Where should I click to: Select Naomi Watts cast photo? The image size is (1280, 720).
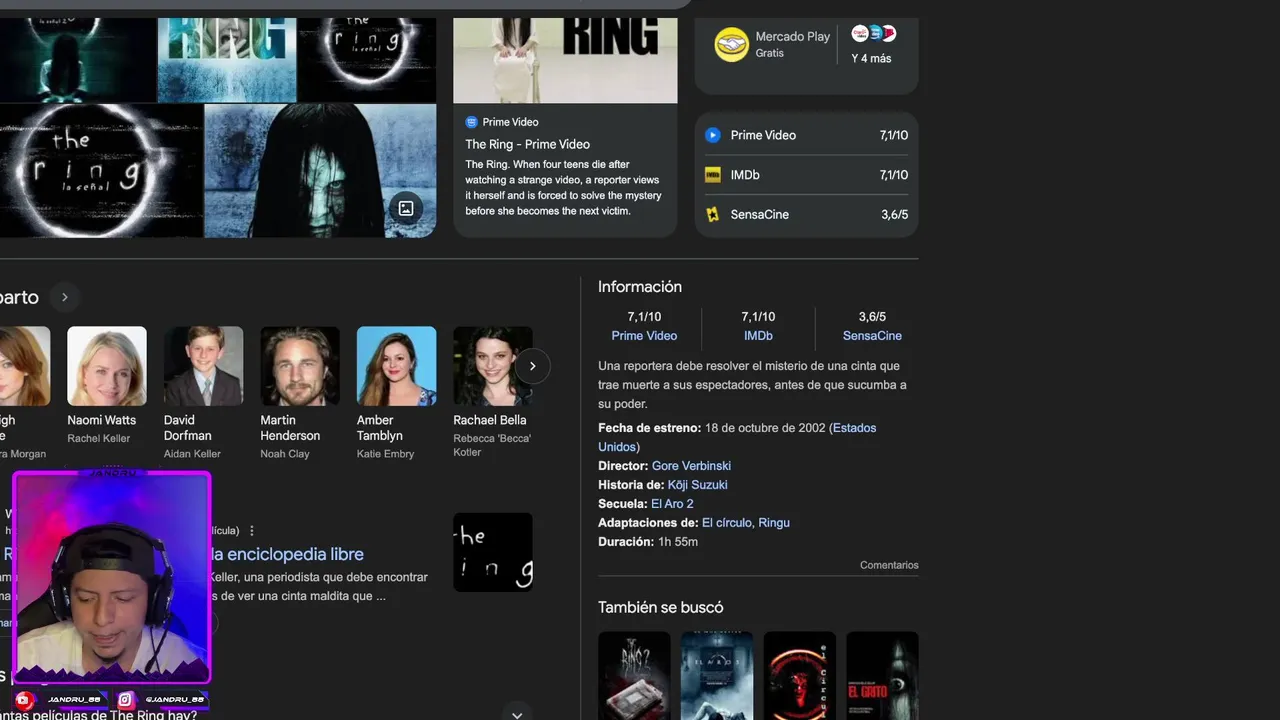(x=107, y=366)
